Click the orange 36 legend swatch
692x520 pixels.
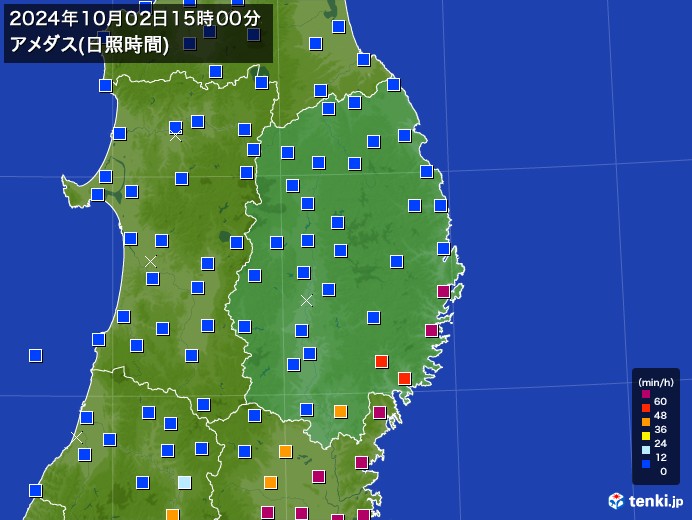(646, 422)
